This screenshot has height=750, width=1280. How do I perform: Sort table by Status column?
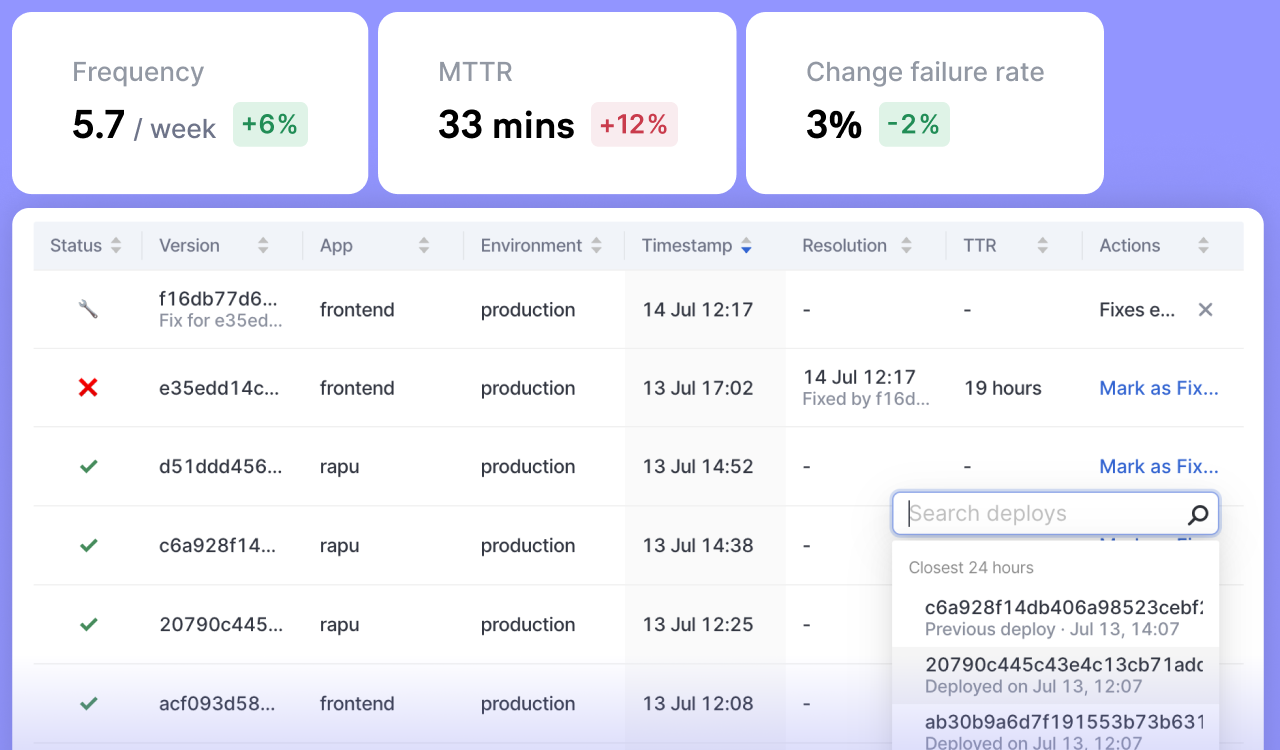(x=116, y=246)
